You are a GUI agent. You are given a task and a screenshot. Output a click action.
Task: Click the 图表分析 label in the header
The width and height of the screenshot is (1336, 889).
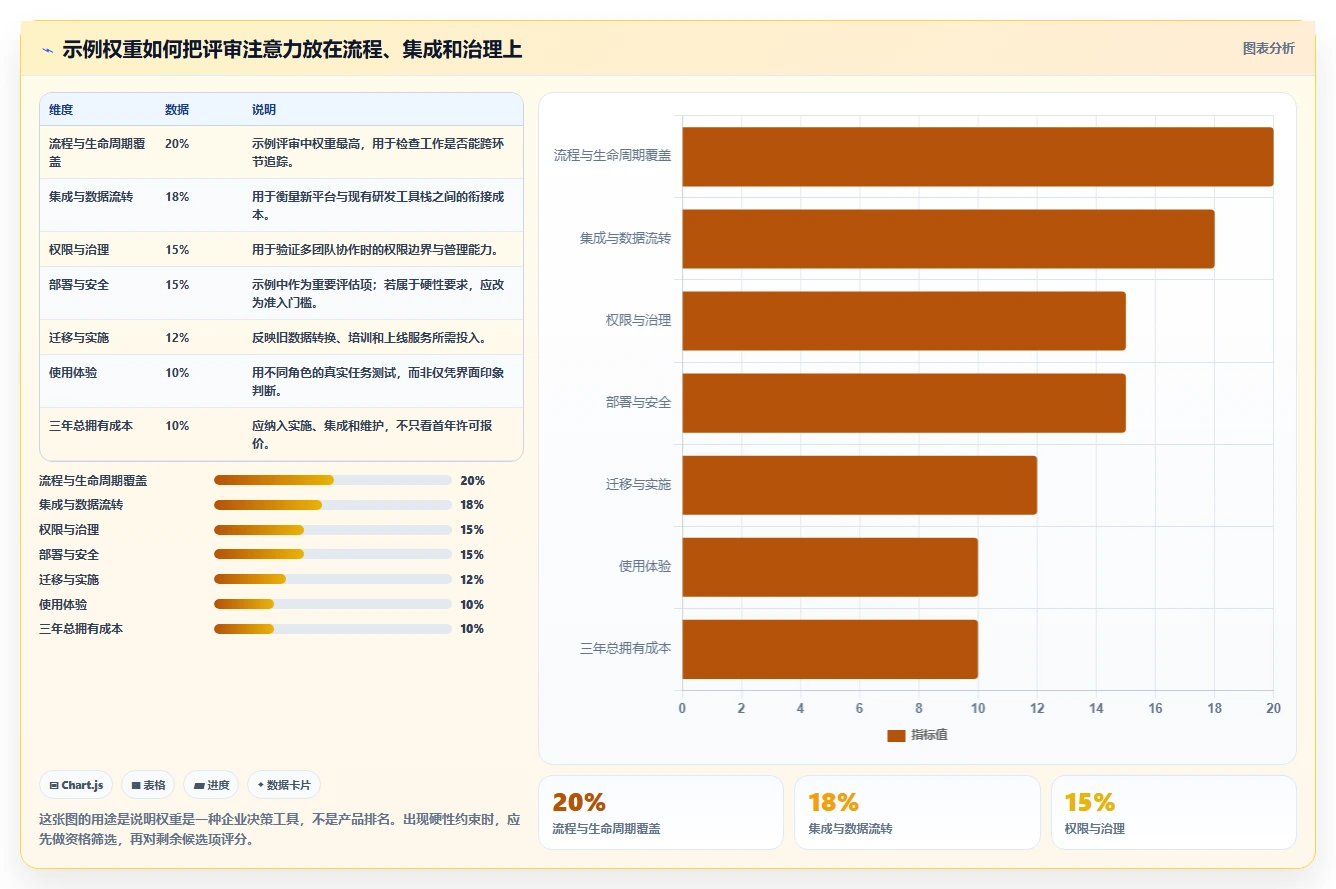[x=1268, y=48]
